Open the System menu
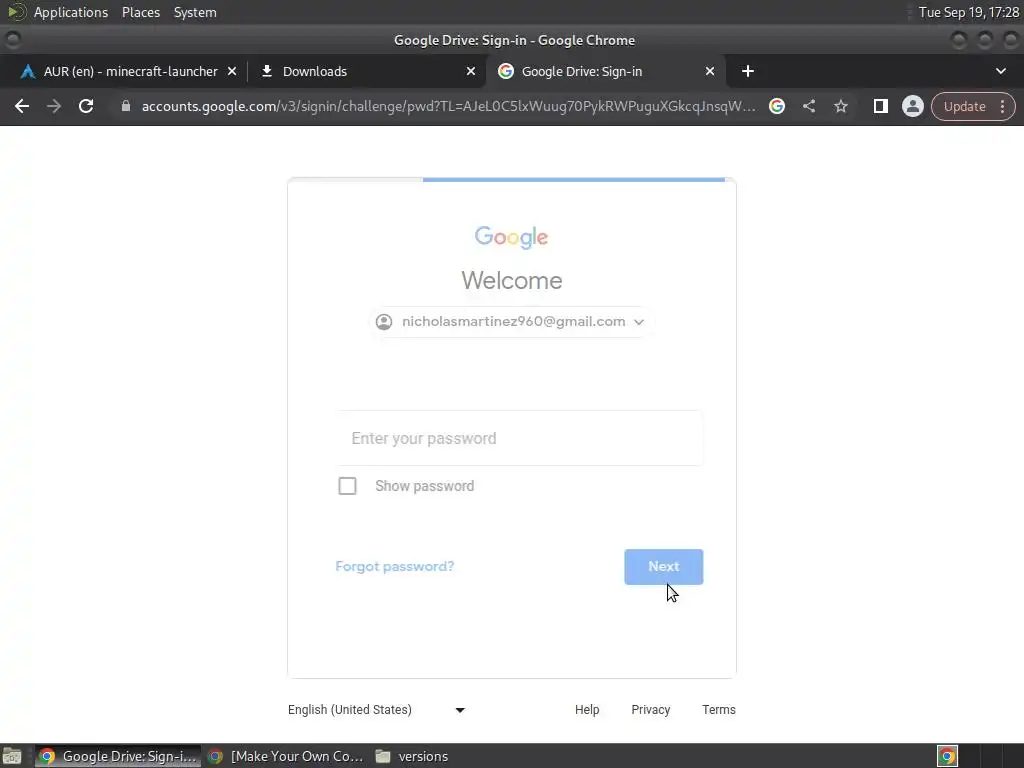Image resolution: width=1024 pixels, height=768 pixels. click(x=195, y=12)
